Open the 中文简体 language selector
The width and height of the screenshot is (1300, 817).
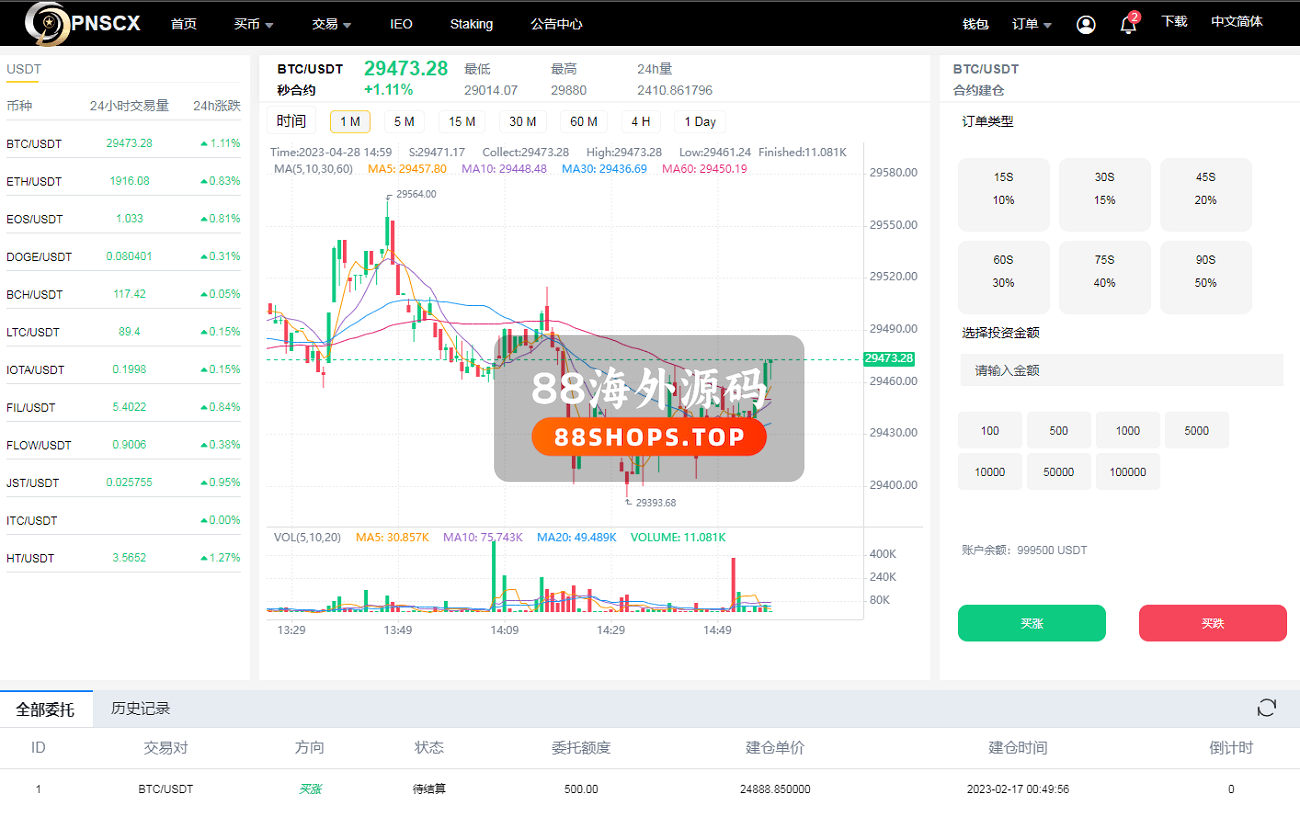[x=1236, y=22]
